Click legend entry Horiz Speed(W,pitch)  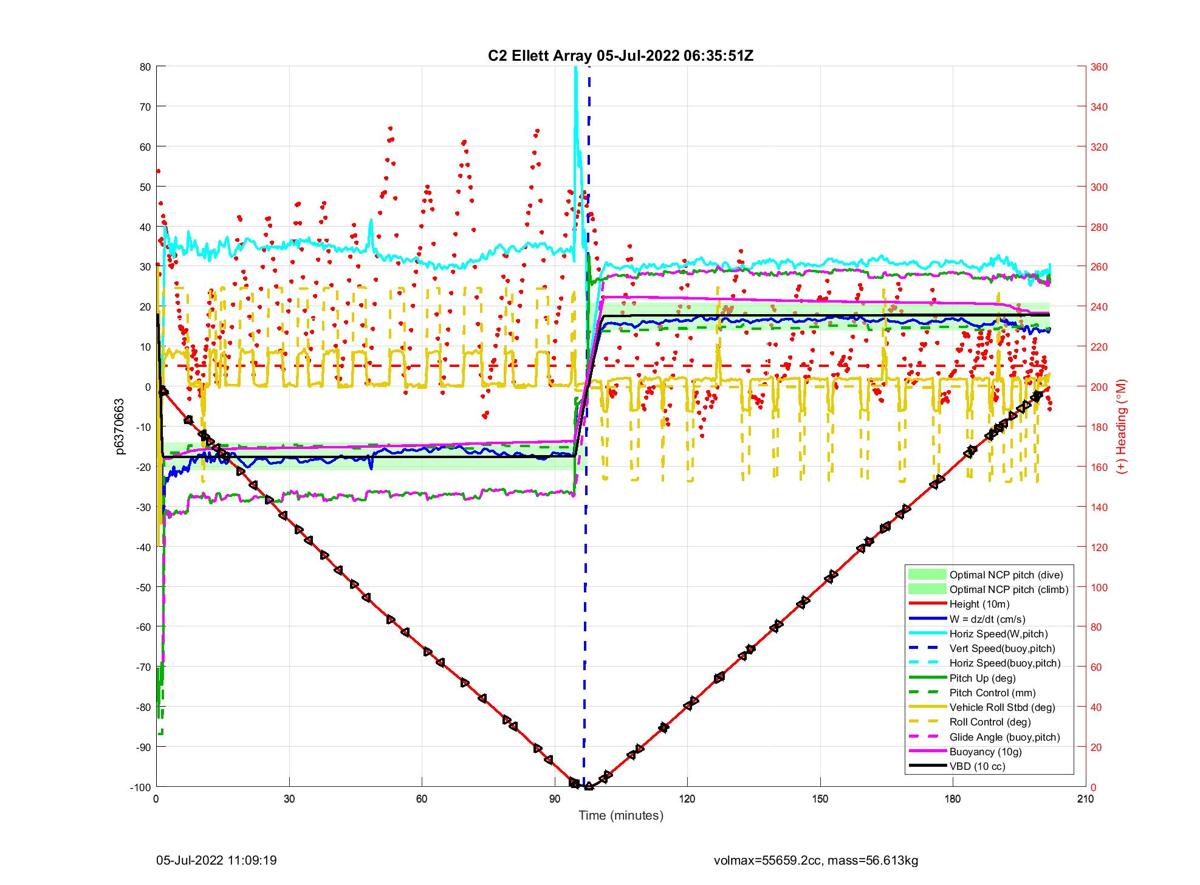1001,634
